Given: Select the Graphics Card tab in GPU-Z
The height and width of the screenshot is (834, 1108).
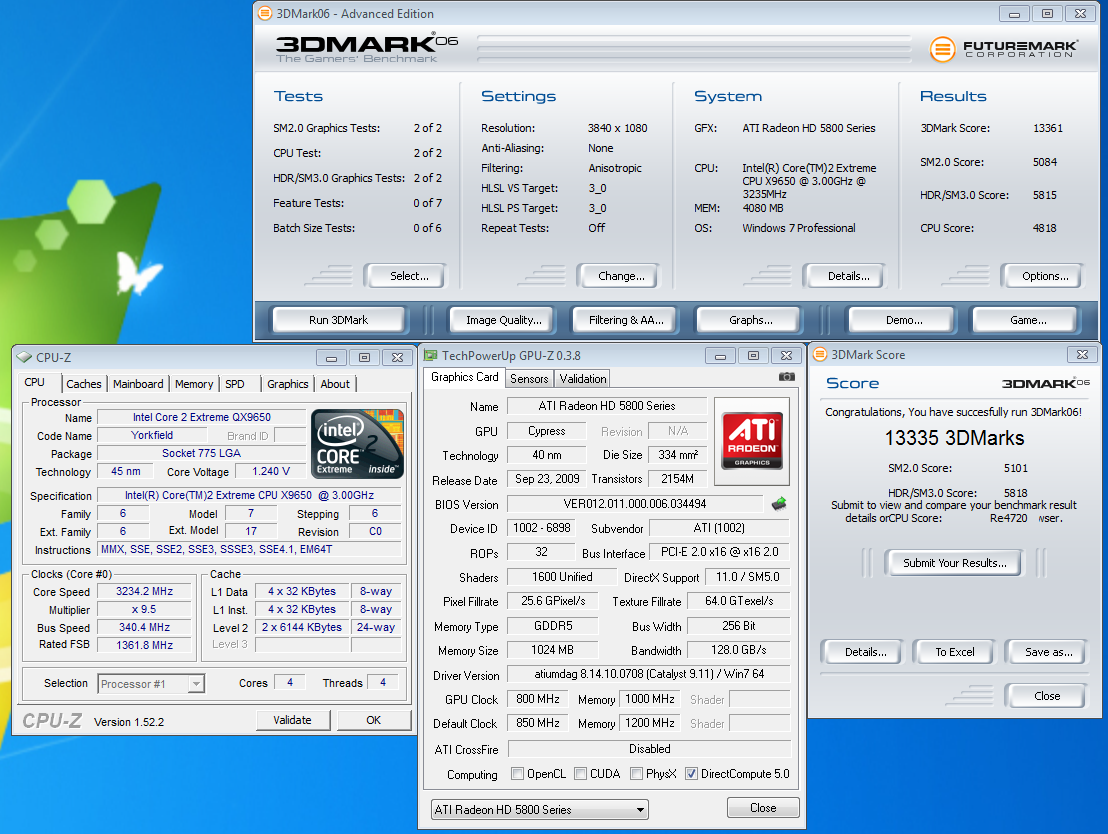Looking at the screenshot, I should coord(465,377).
